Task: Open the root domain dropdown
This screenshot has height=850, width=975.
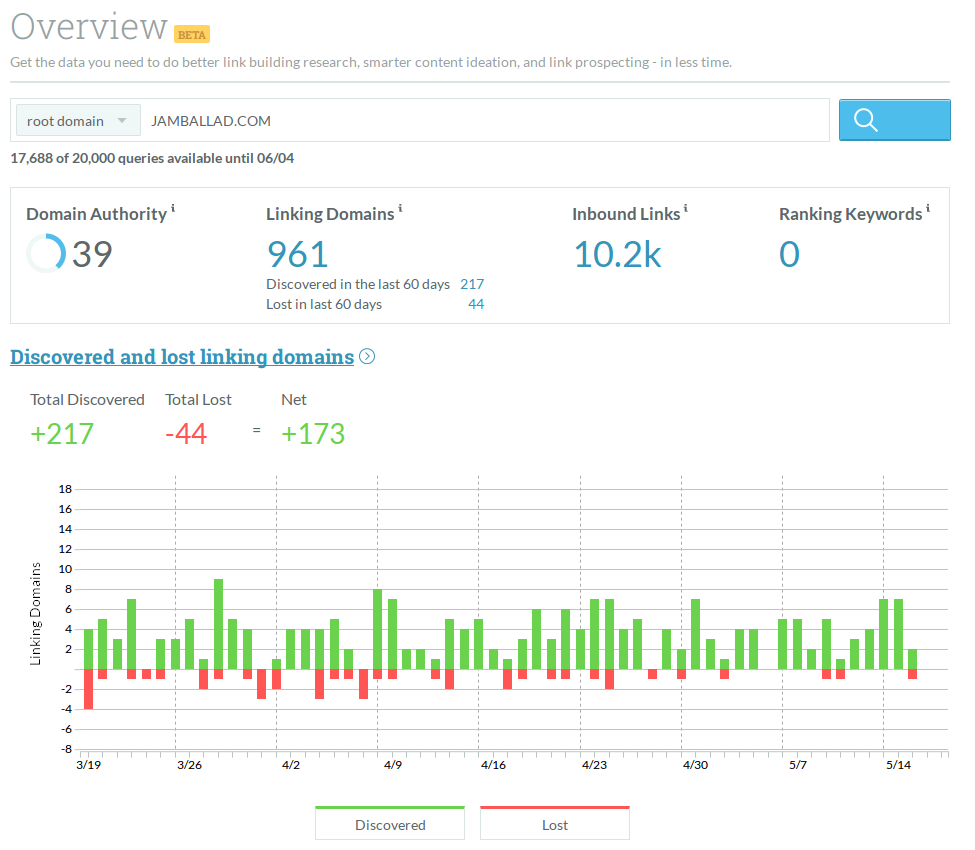Action: 78,121
